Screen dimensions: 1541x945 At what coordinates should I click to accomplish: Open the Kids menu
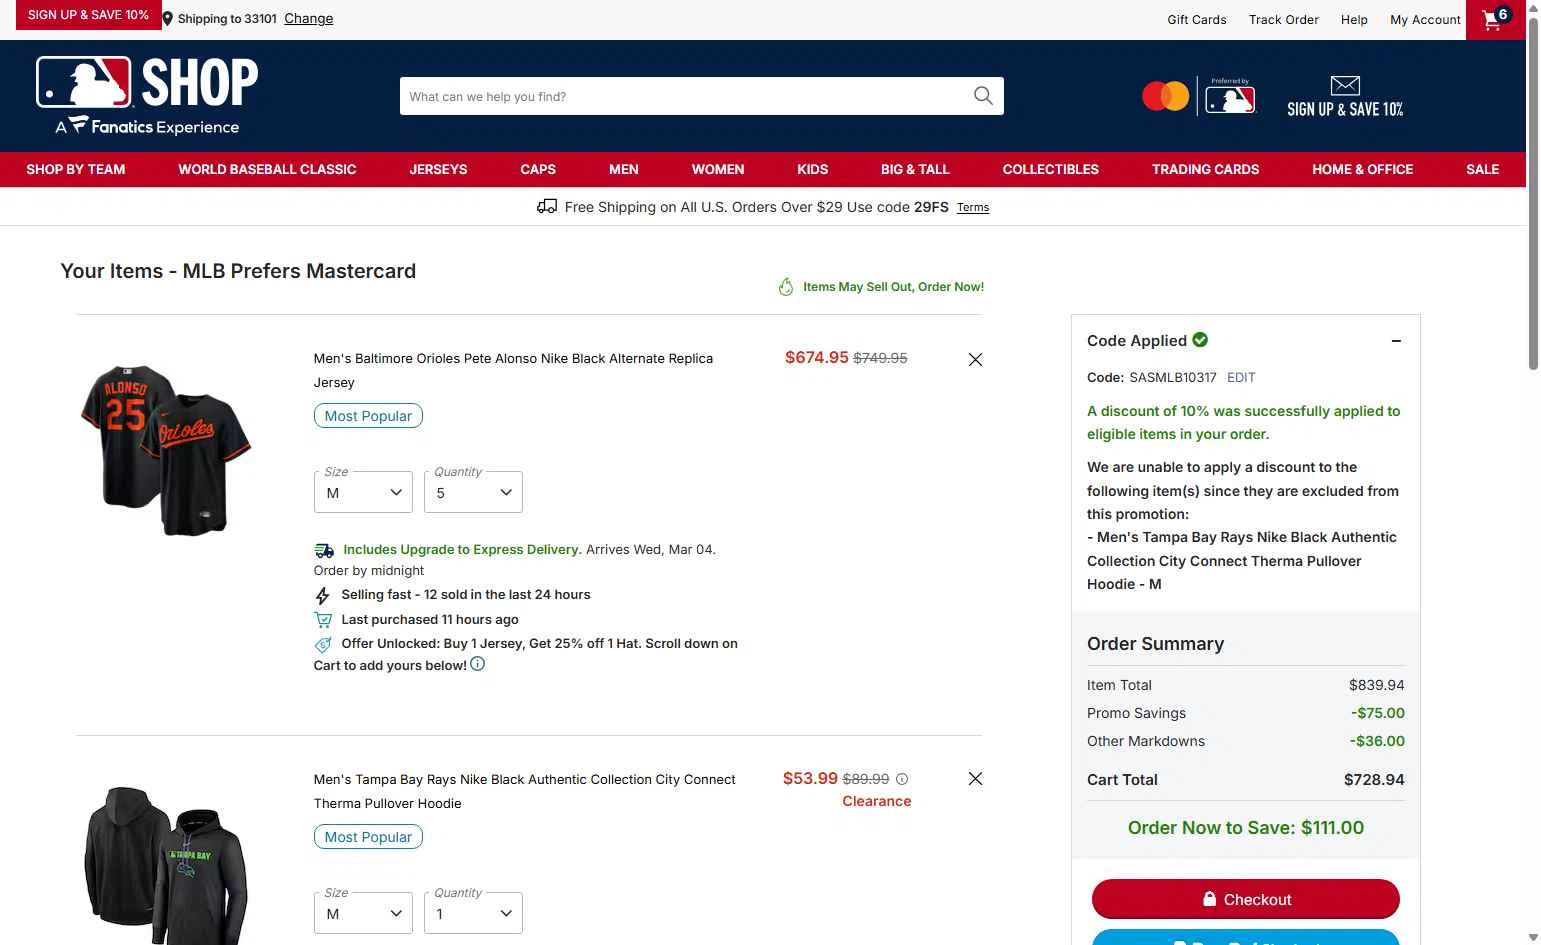tap(813, 169)
